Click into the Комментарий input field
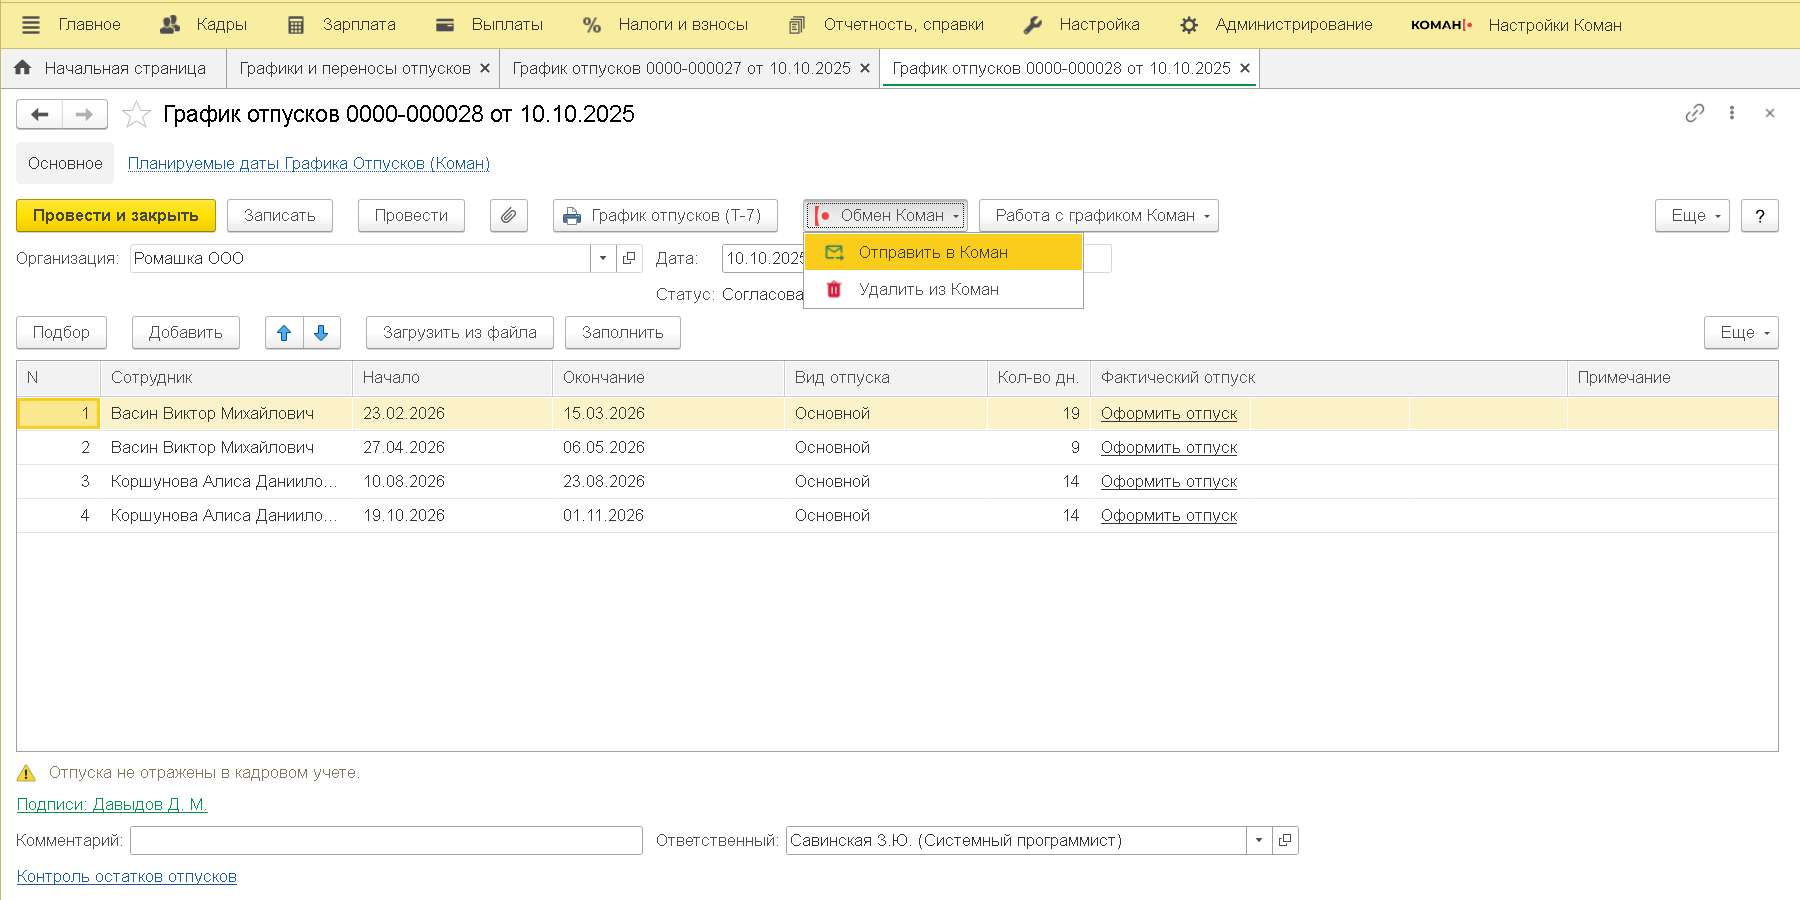Screen dimensions: 1800x900 386,841
